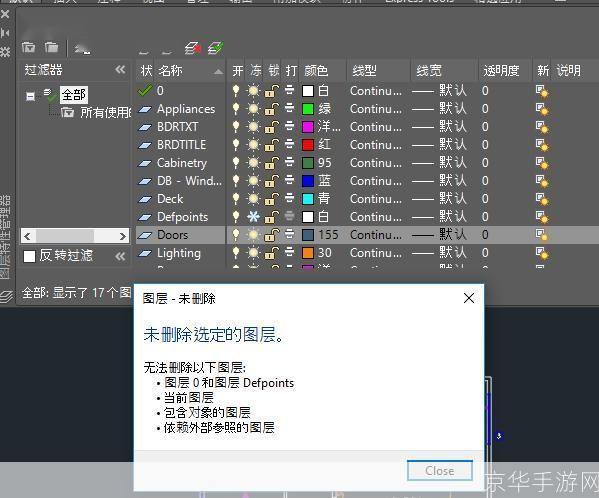
Task: Click the layer status icon for Cabinetry
Action: pos(144,163)
